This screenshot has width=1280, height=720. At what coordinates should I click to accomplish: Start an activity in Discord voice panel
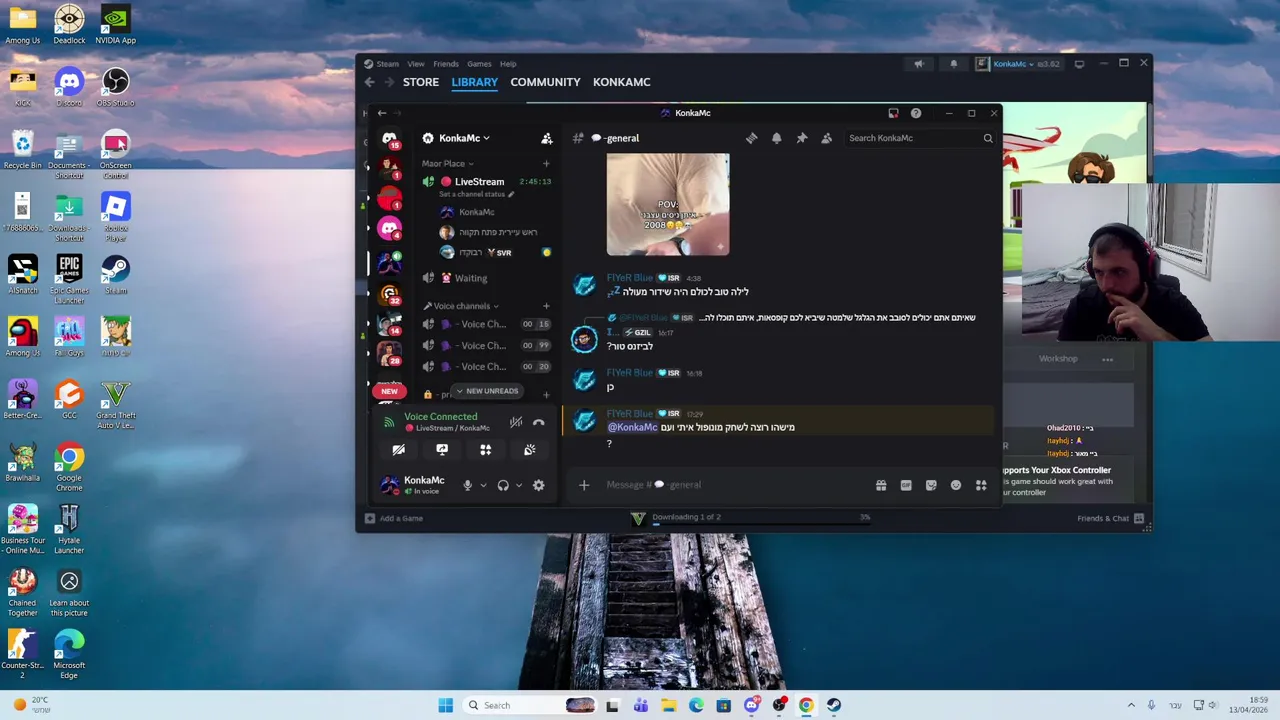click(485, 450)
